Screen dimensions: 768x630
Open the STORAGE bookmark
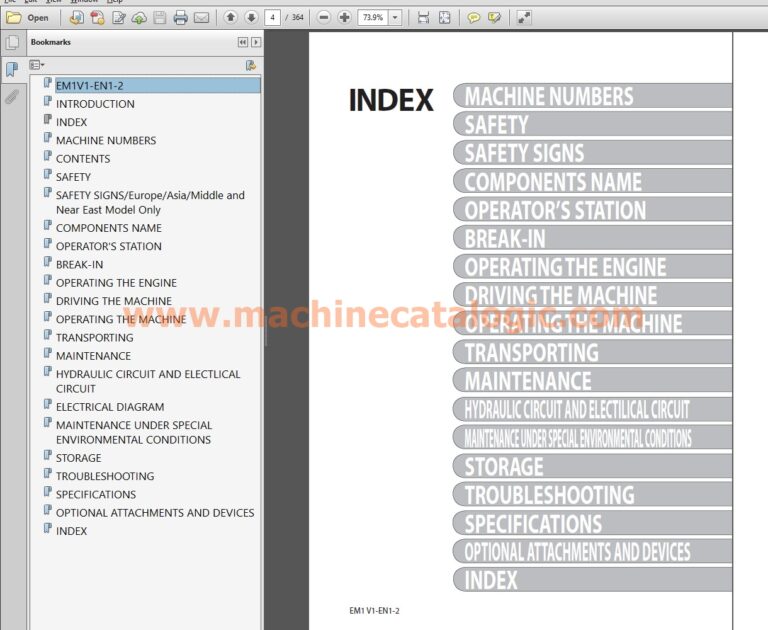click(x=78, y=458)
